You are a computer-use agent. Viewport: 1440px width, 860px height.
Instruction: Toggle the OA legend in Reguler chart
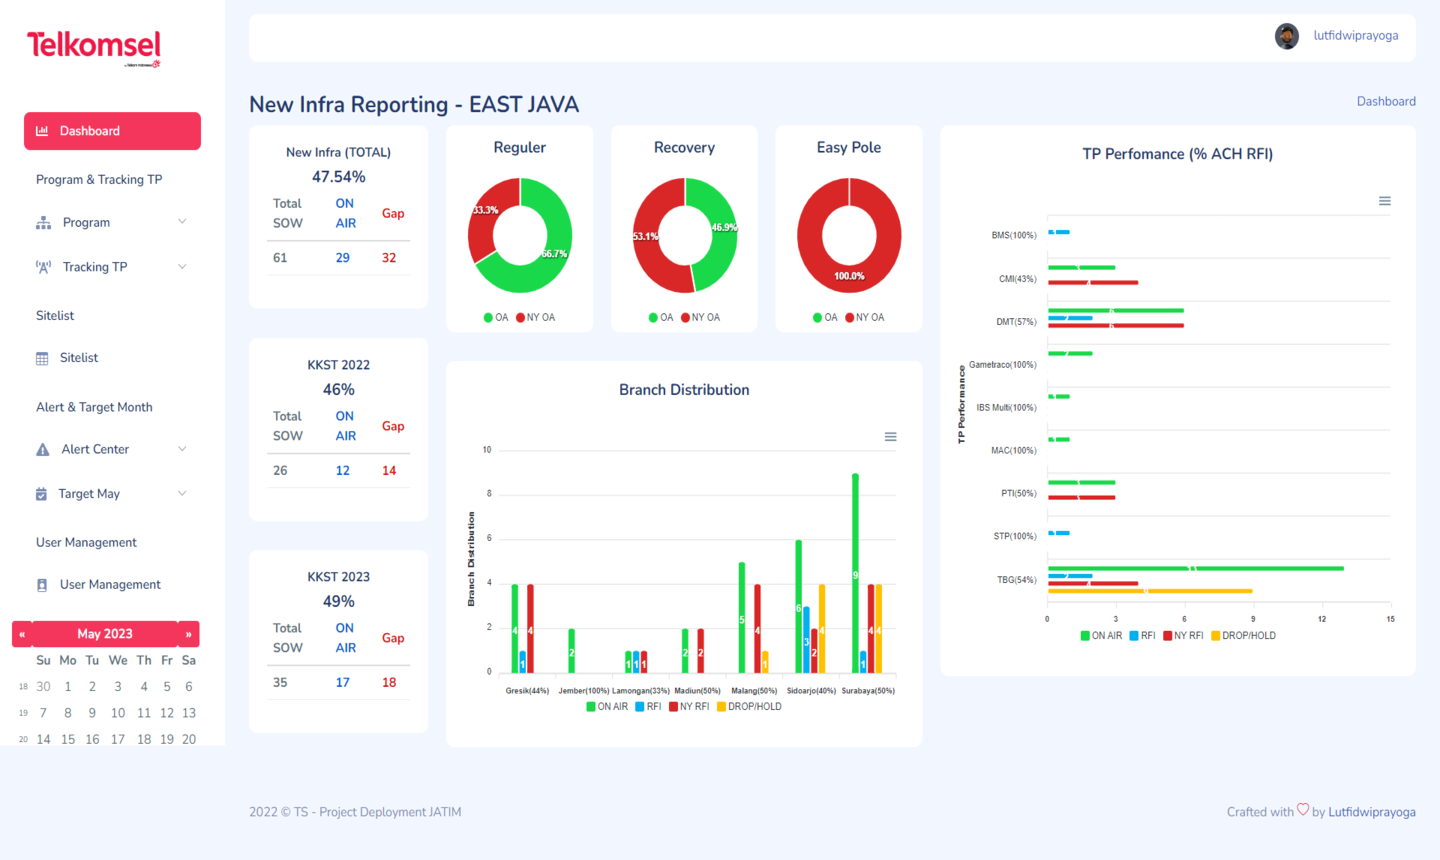coord(496,318)
